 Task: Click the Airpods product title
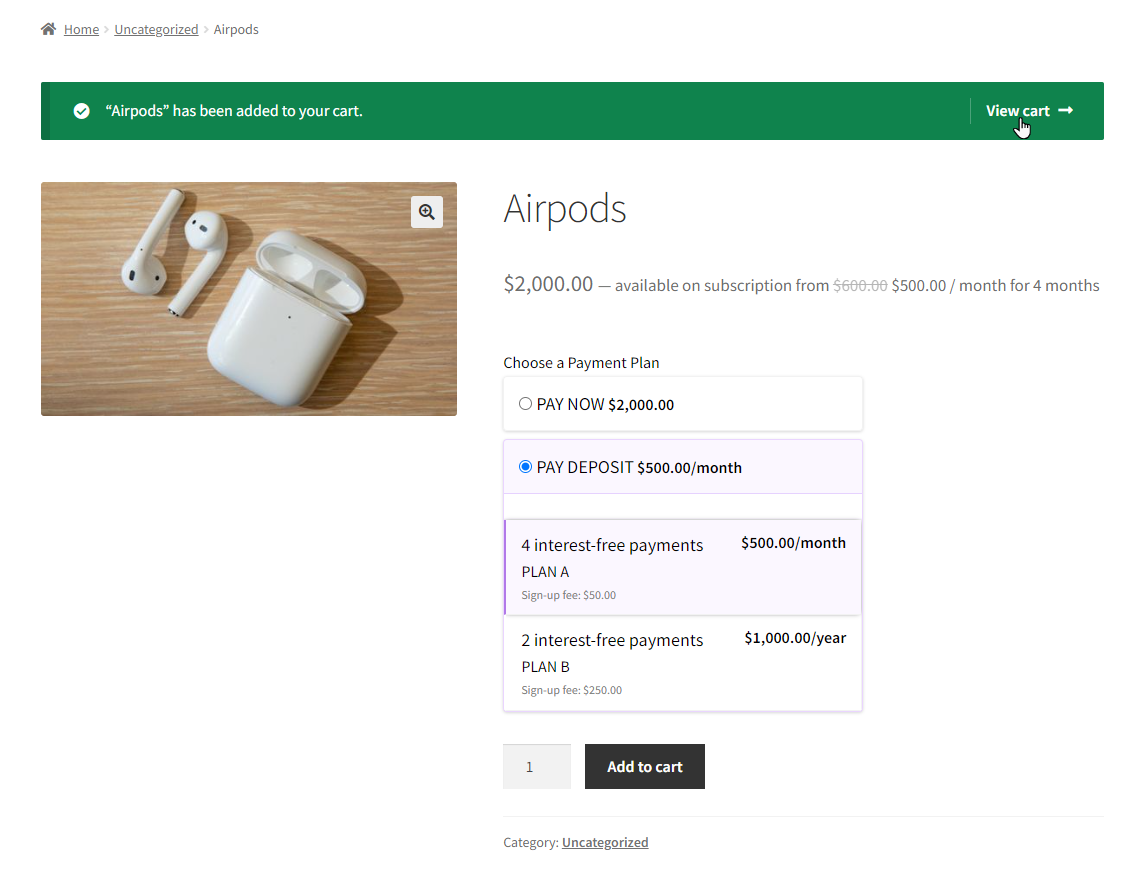[x=564, y=209]
